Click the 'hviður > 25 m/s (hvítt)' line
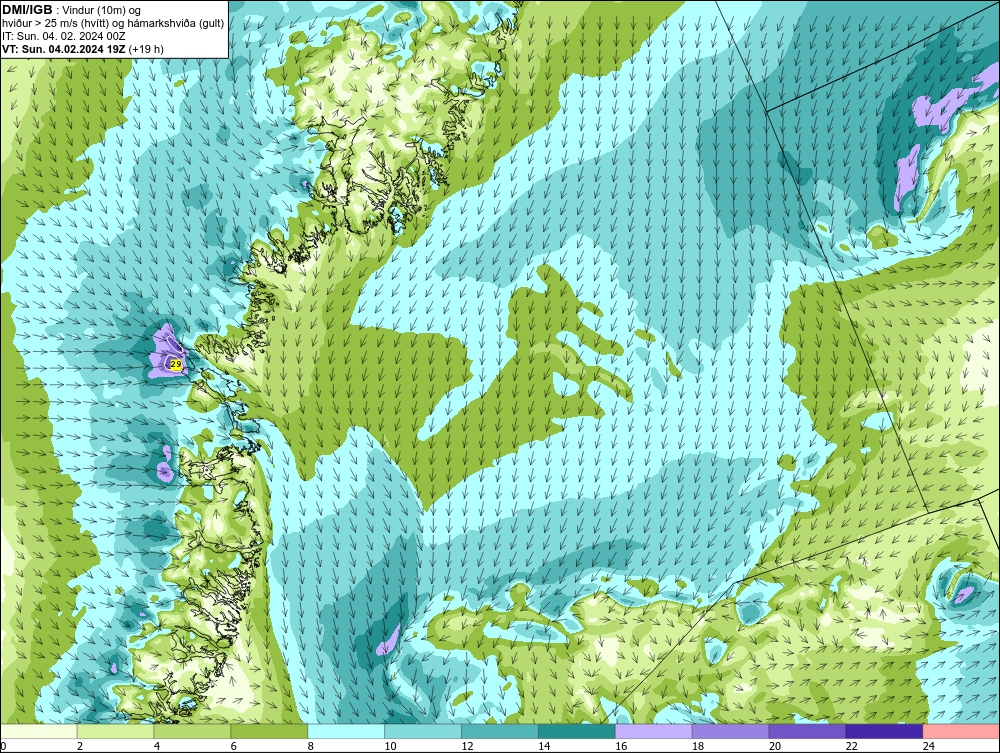This screenshot has height=753, width=1000. click(55, 24)
